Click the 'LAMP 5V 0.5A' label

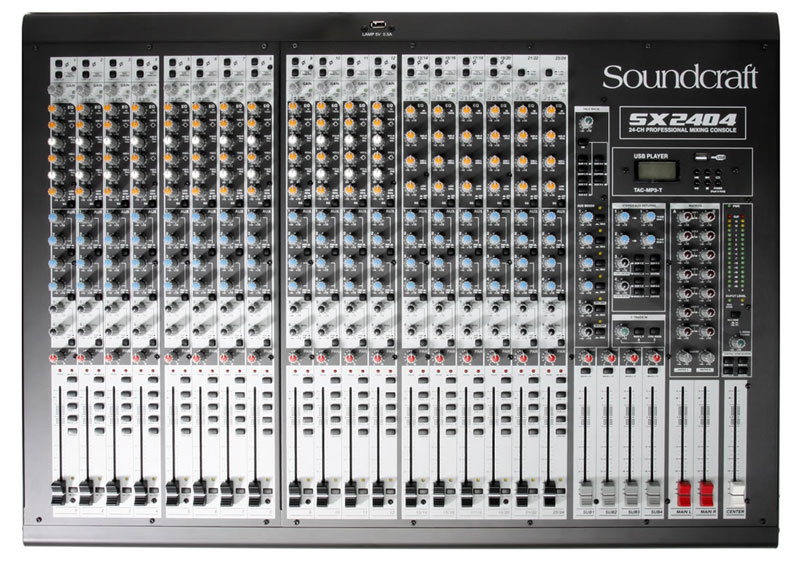pyautogui.click(x=378, y=34)
